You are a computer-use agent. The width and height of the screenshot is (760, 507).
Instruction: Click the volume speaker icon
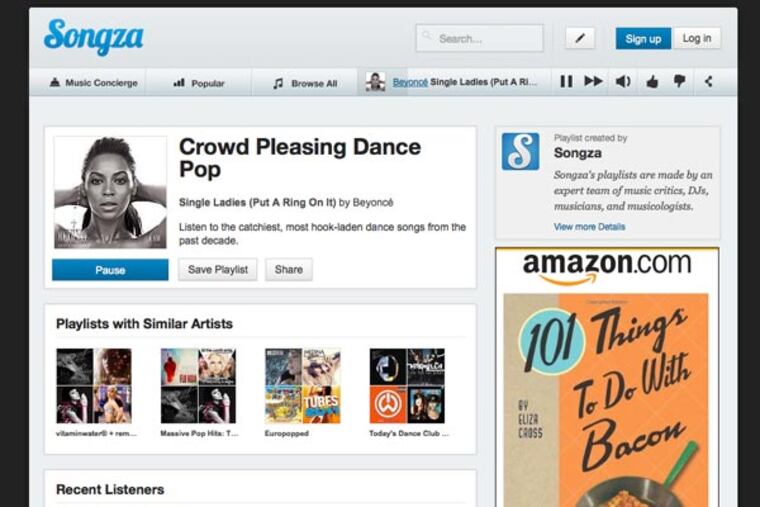pos(623,81)
